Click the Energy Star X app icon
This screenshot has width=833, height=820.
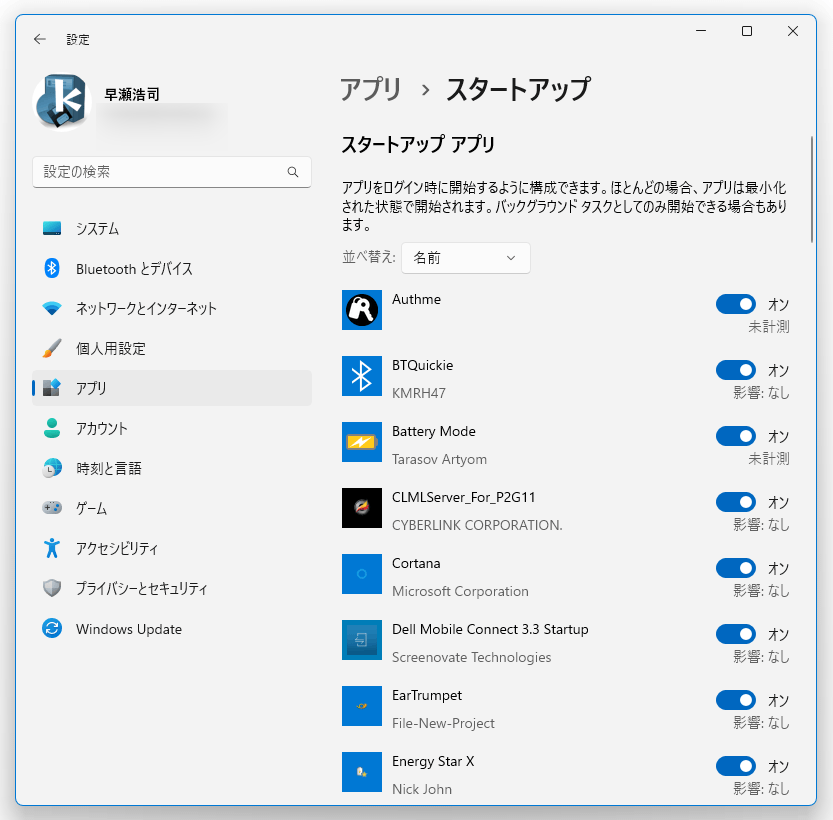362,772
